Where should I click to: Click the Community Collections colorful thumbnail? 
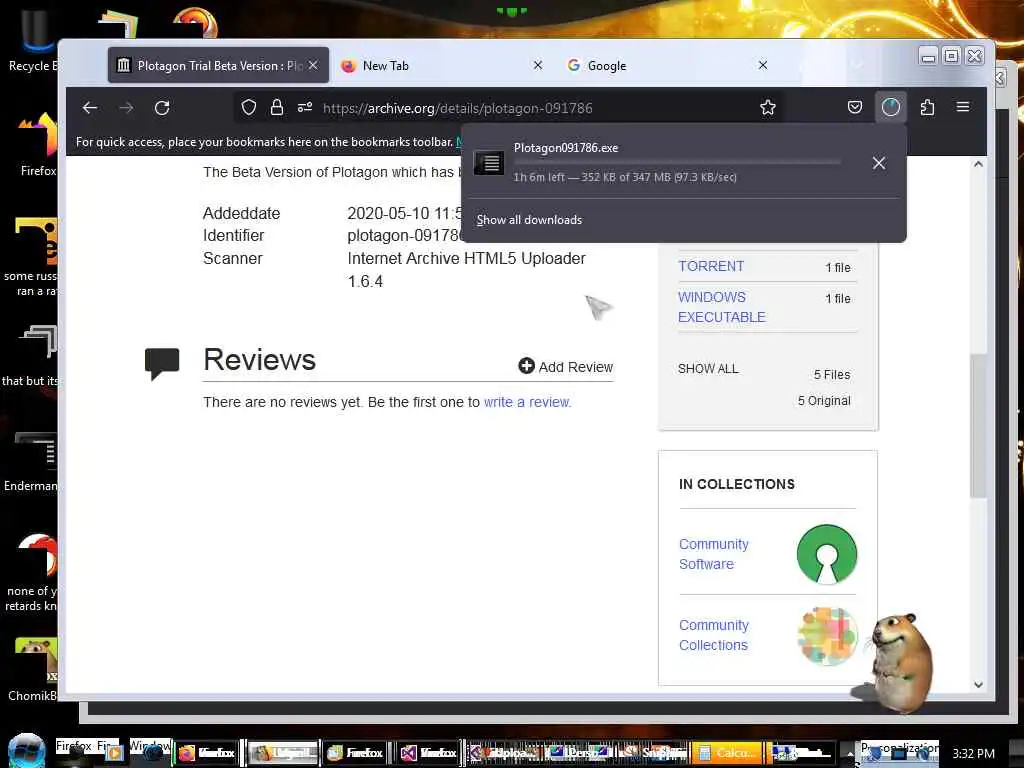click(x=827, y=635)
